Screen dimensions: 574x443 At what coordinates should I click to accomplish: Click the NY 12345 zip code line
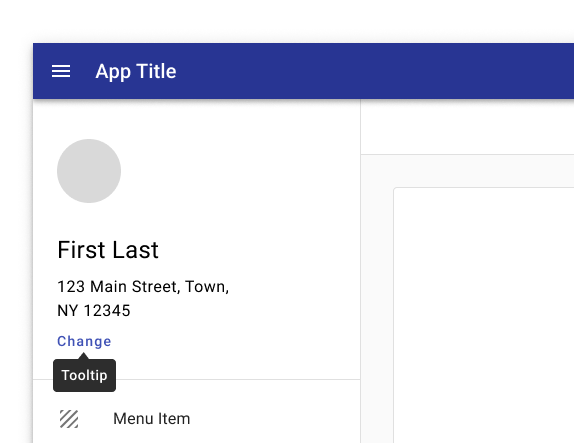click(x=94, y=311)
